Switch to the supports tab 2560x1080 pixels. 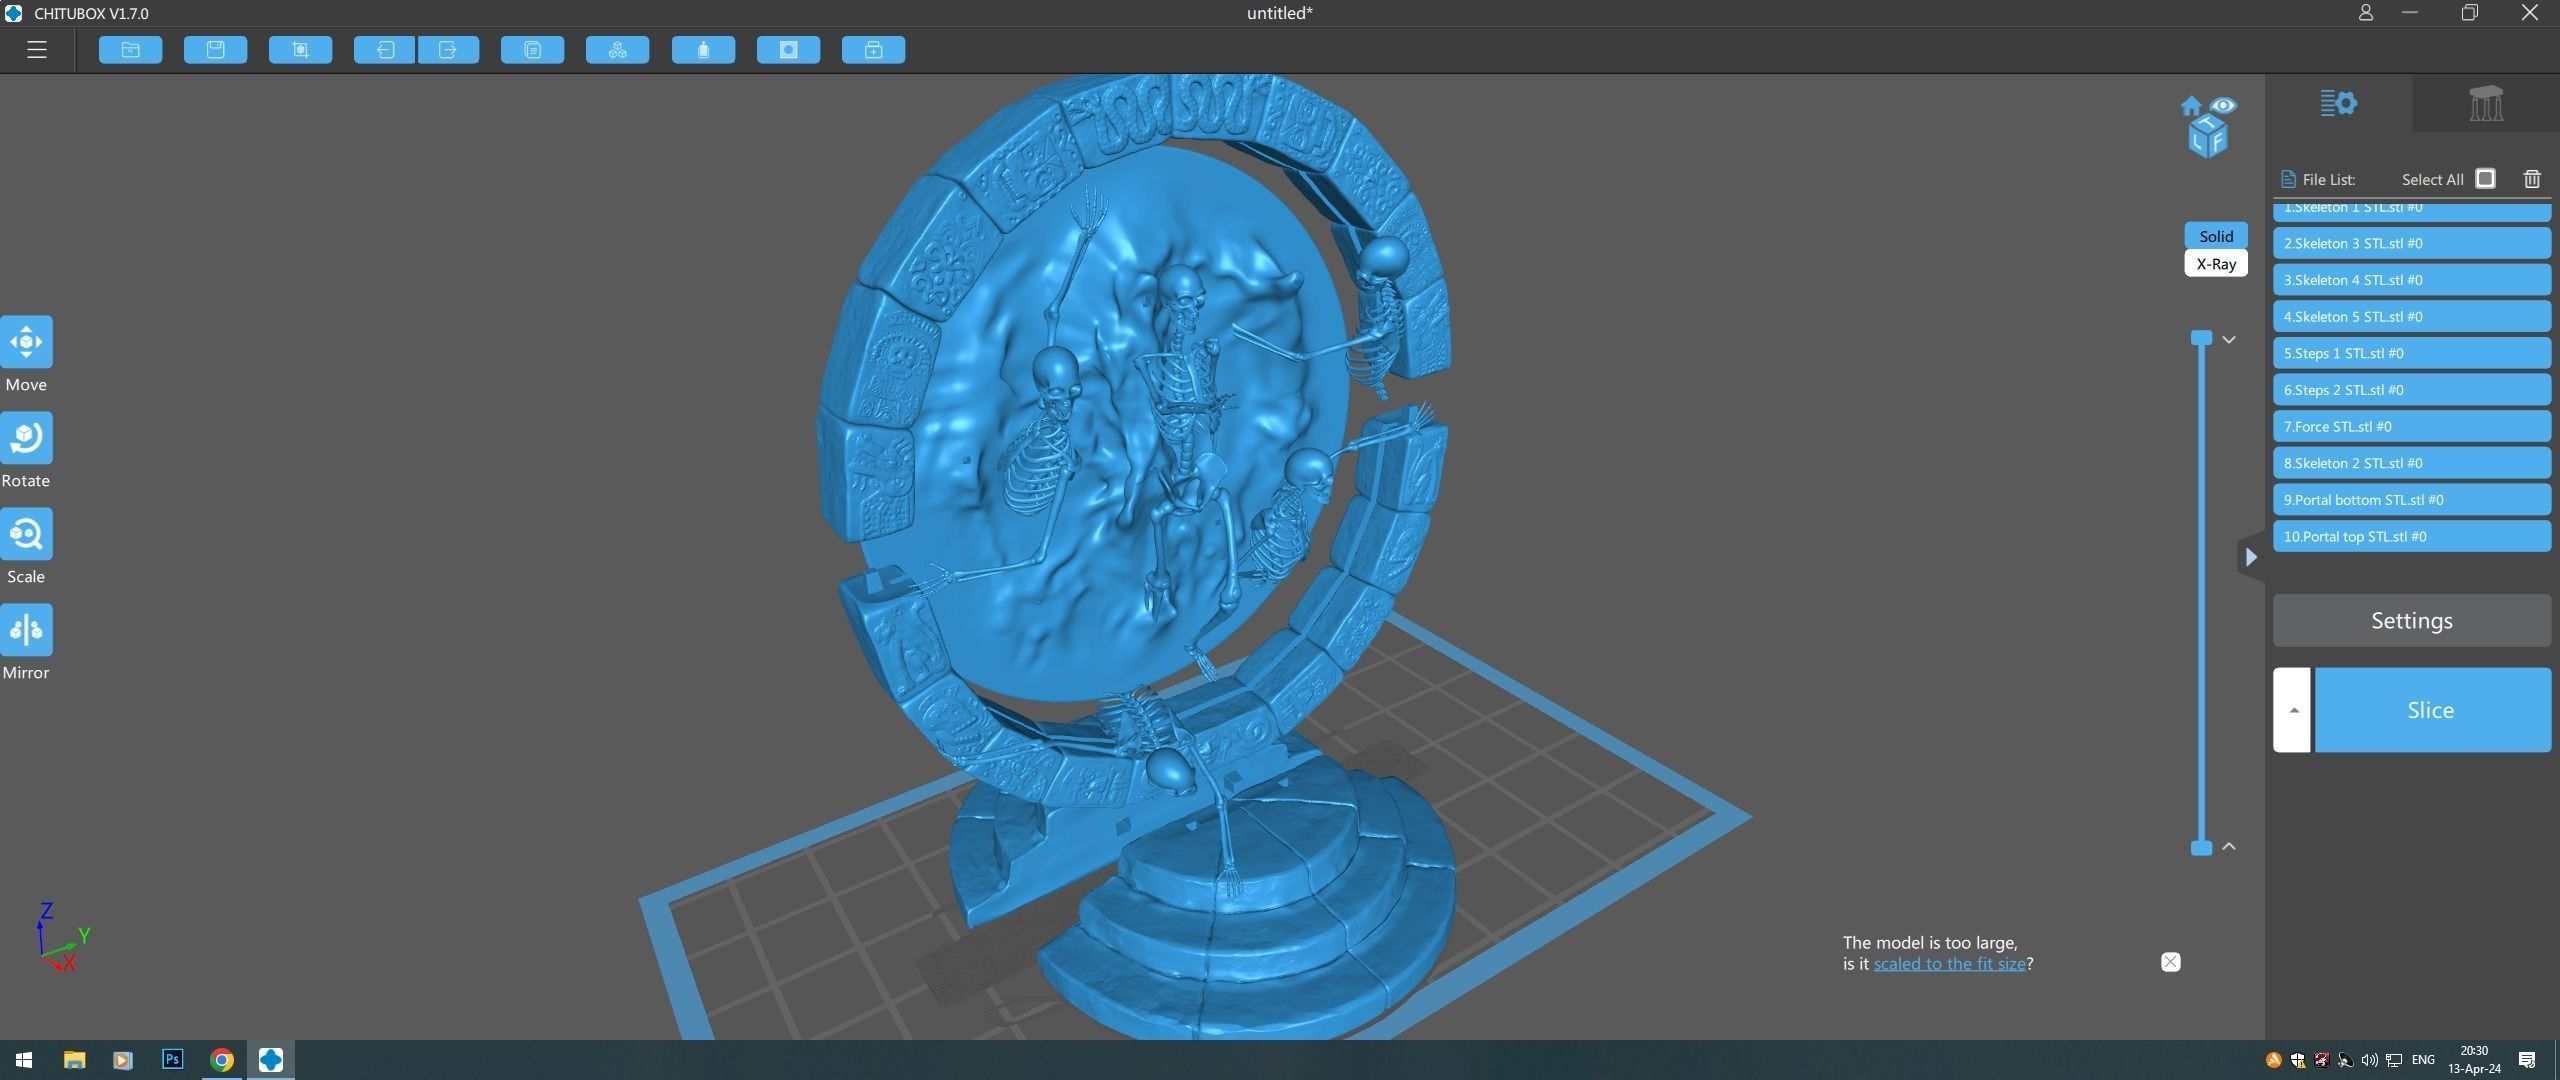coord(2486,103)
